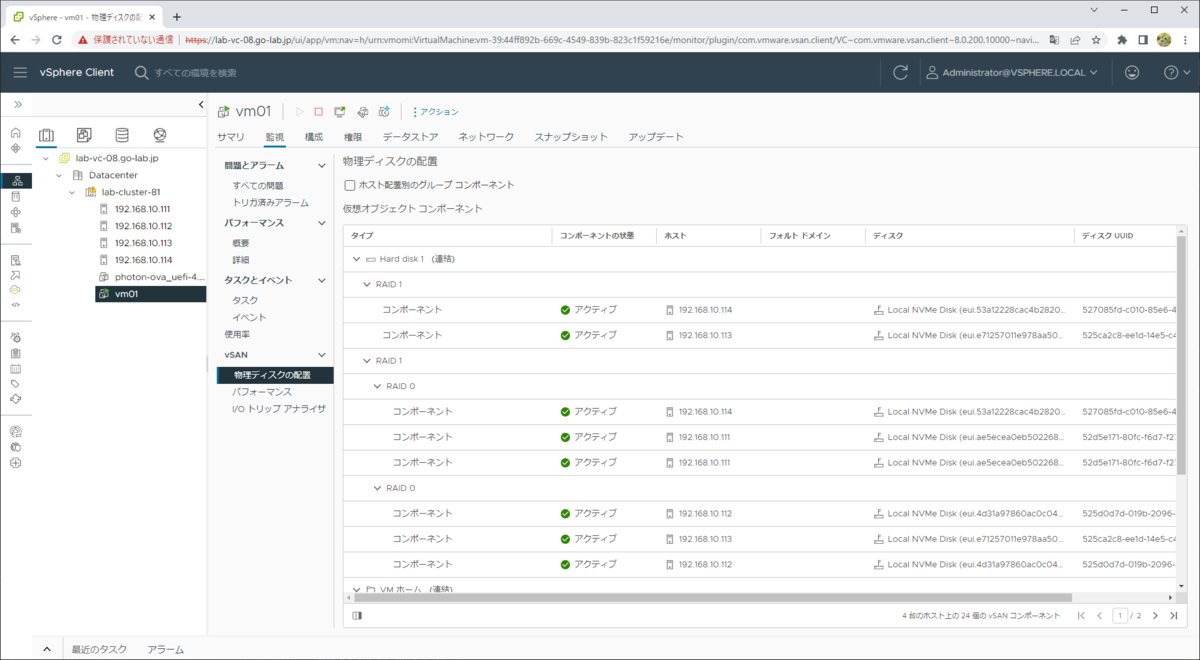
Task: Switch to the スナップショット tab
Action: pyautogui.click(x=571, y=137)
